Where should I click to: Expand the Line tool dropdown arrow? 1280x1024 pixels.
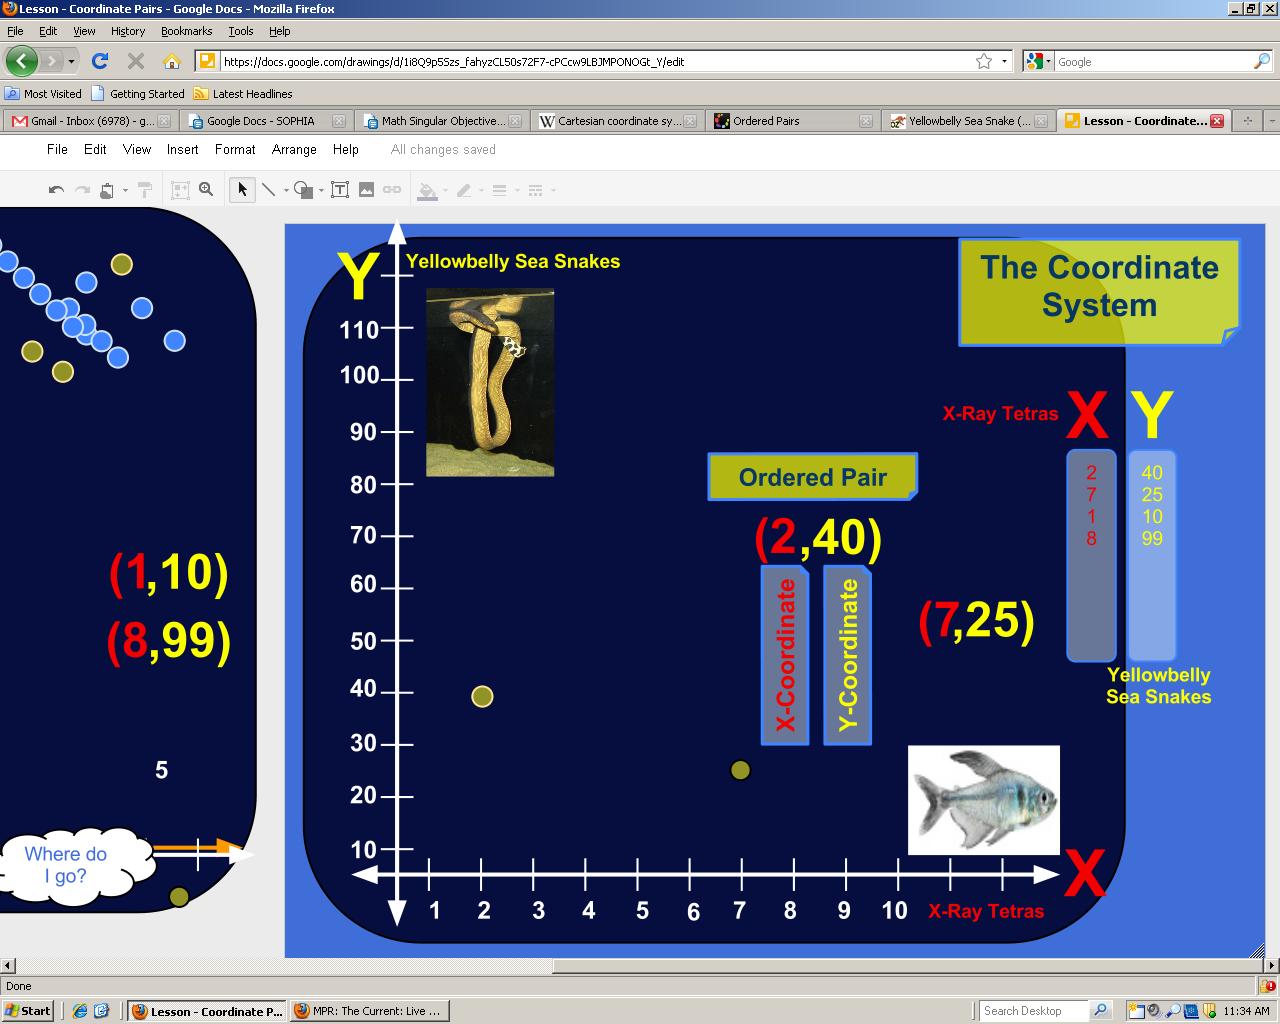pos(286,190)
